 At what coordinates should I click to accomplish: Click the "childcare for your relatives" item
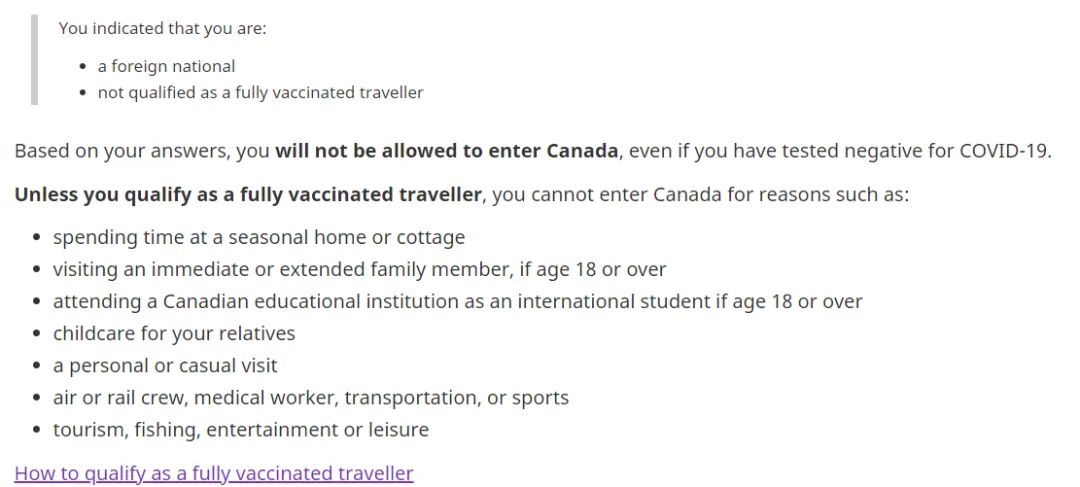pos(174,333)
